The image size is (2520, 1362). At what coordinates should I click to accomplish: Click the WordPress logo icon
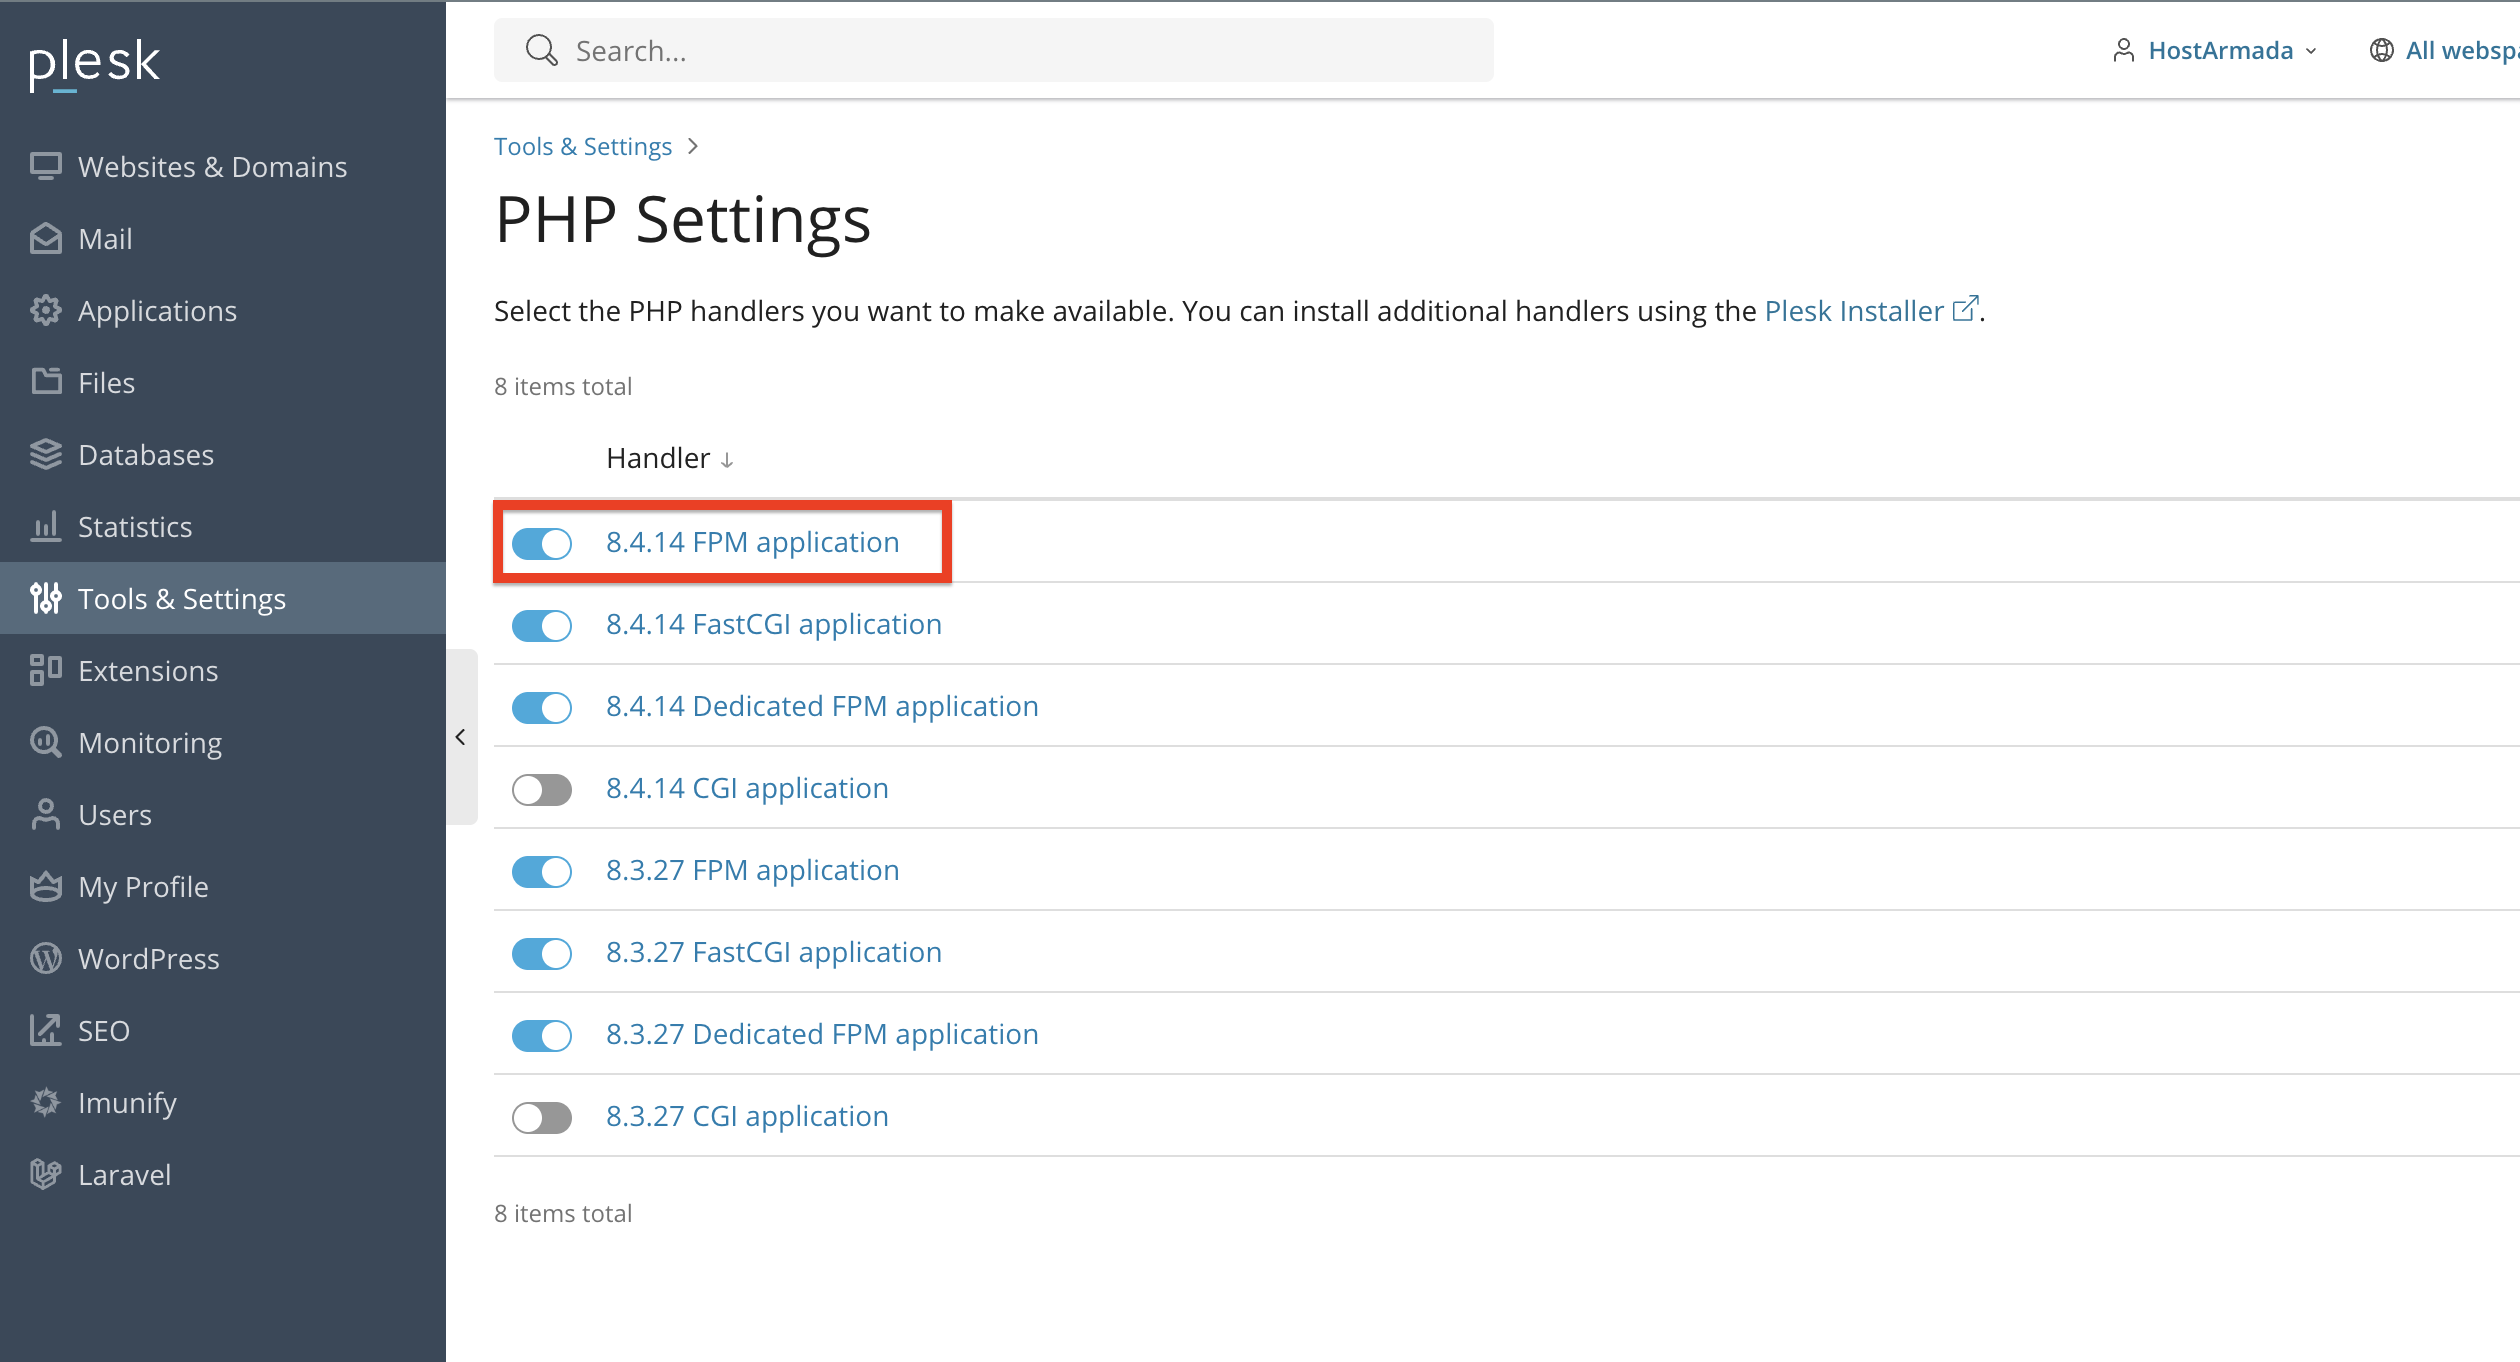click(x=46, y=958)
